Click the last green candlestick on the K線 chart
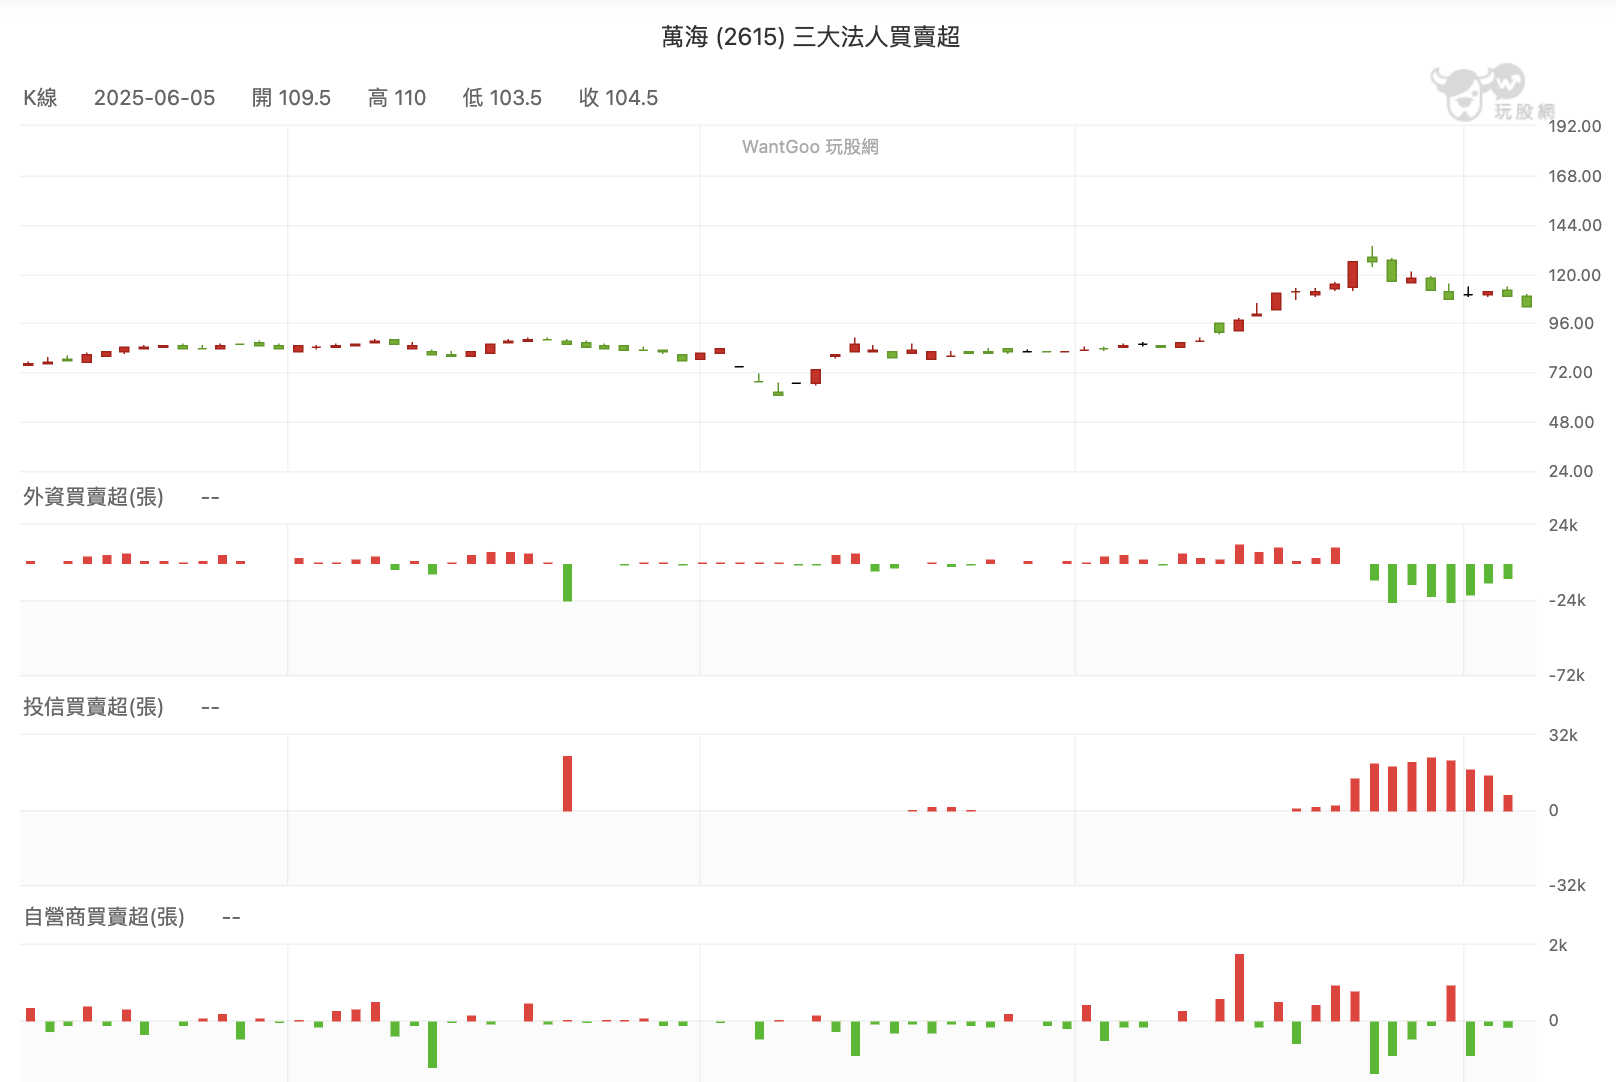The image size is (1616, 1082). point(1527,300)
